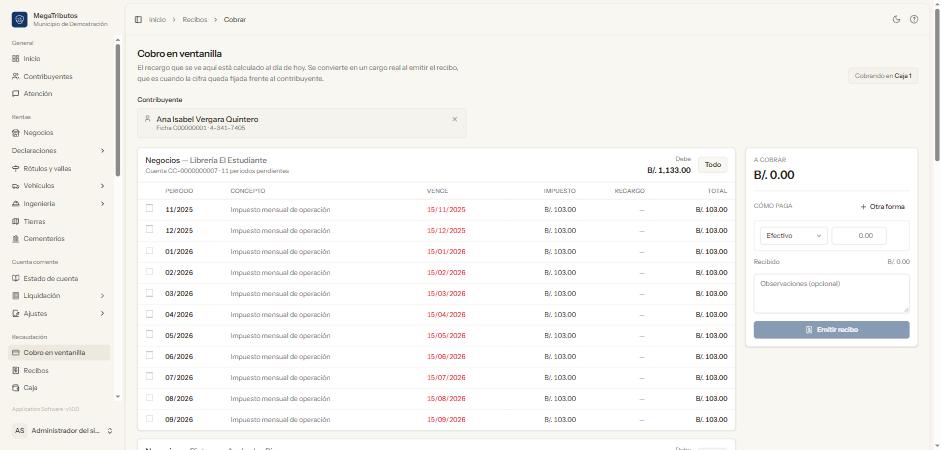Click the Estado de cuenta book icon
The width and height of the screenshot is (941, 450).
coord(16,278)
